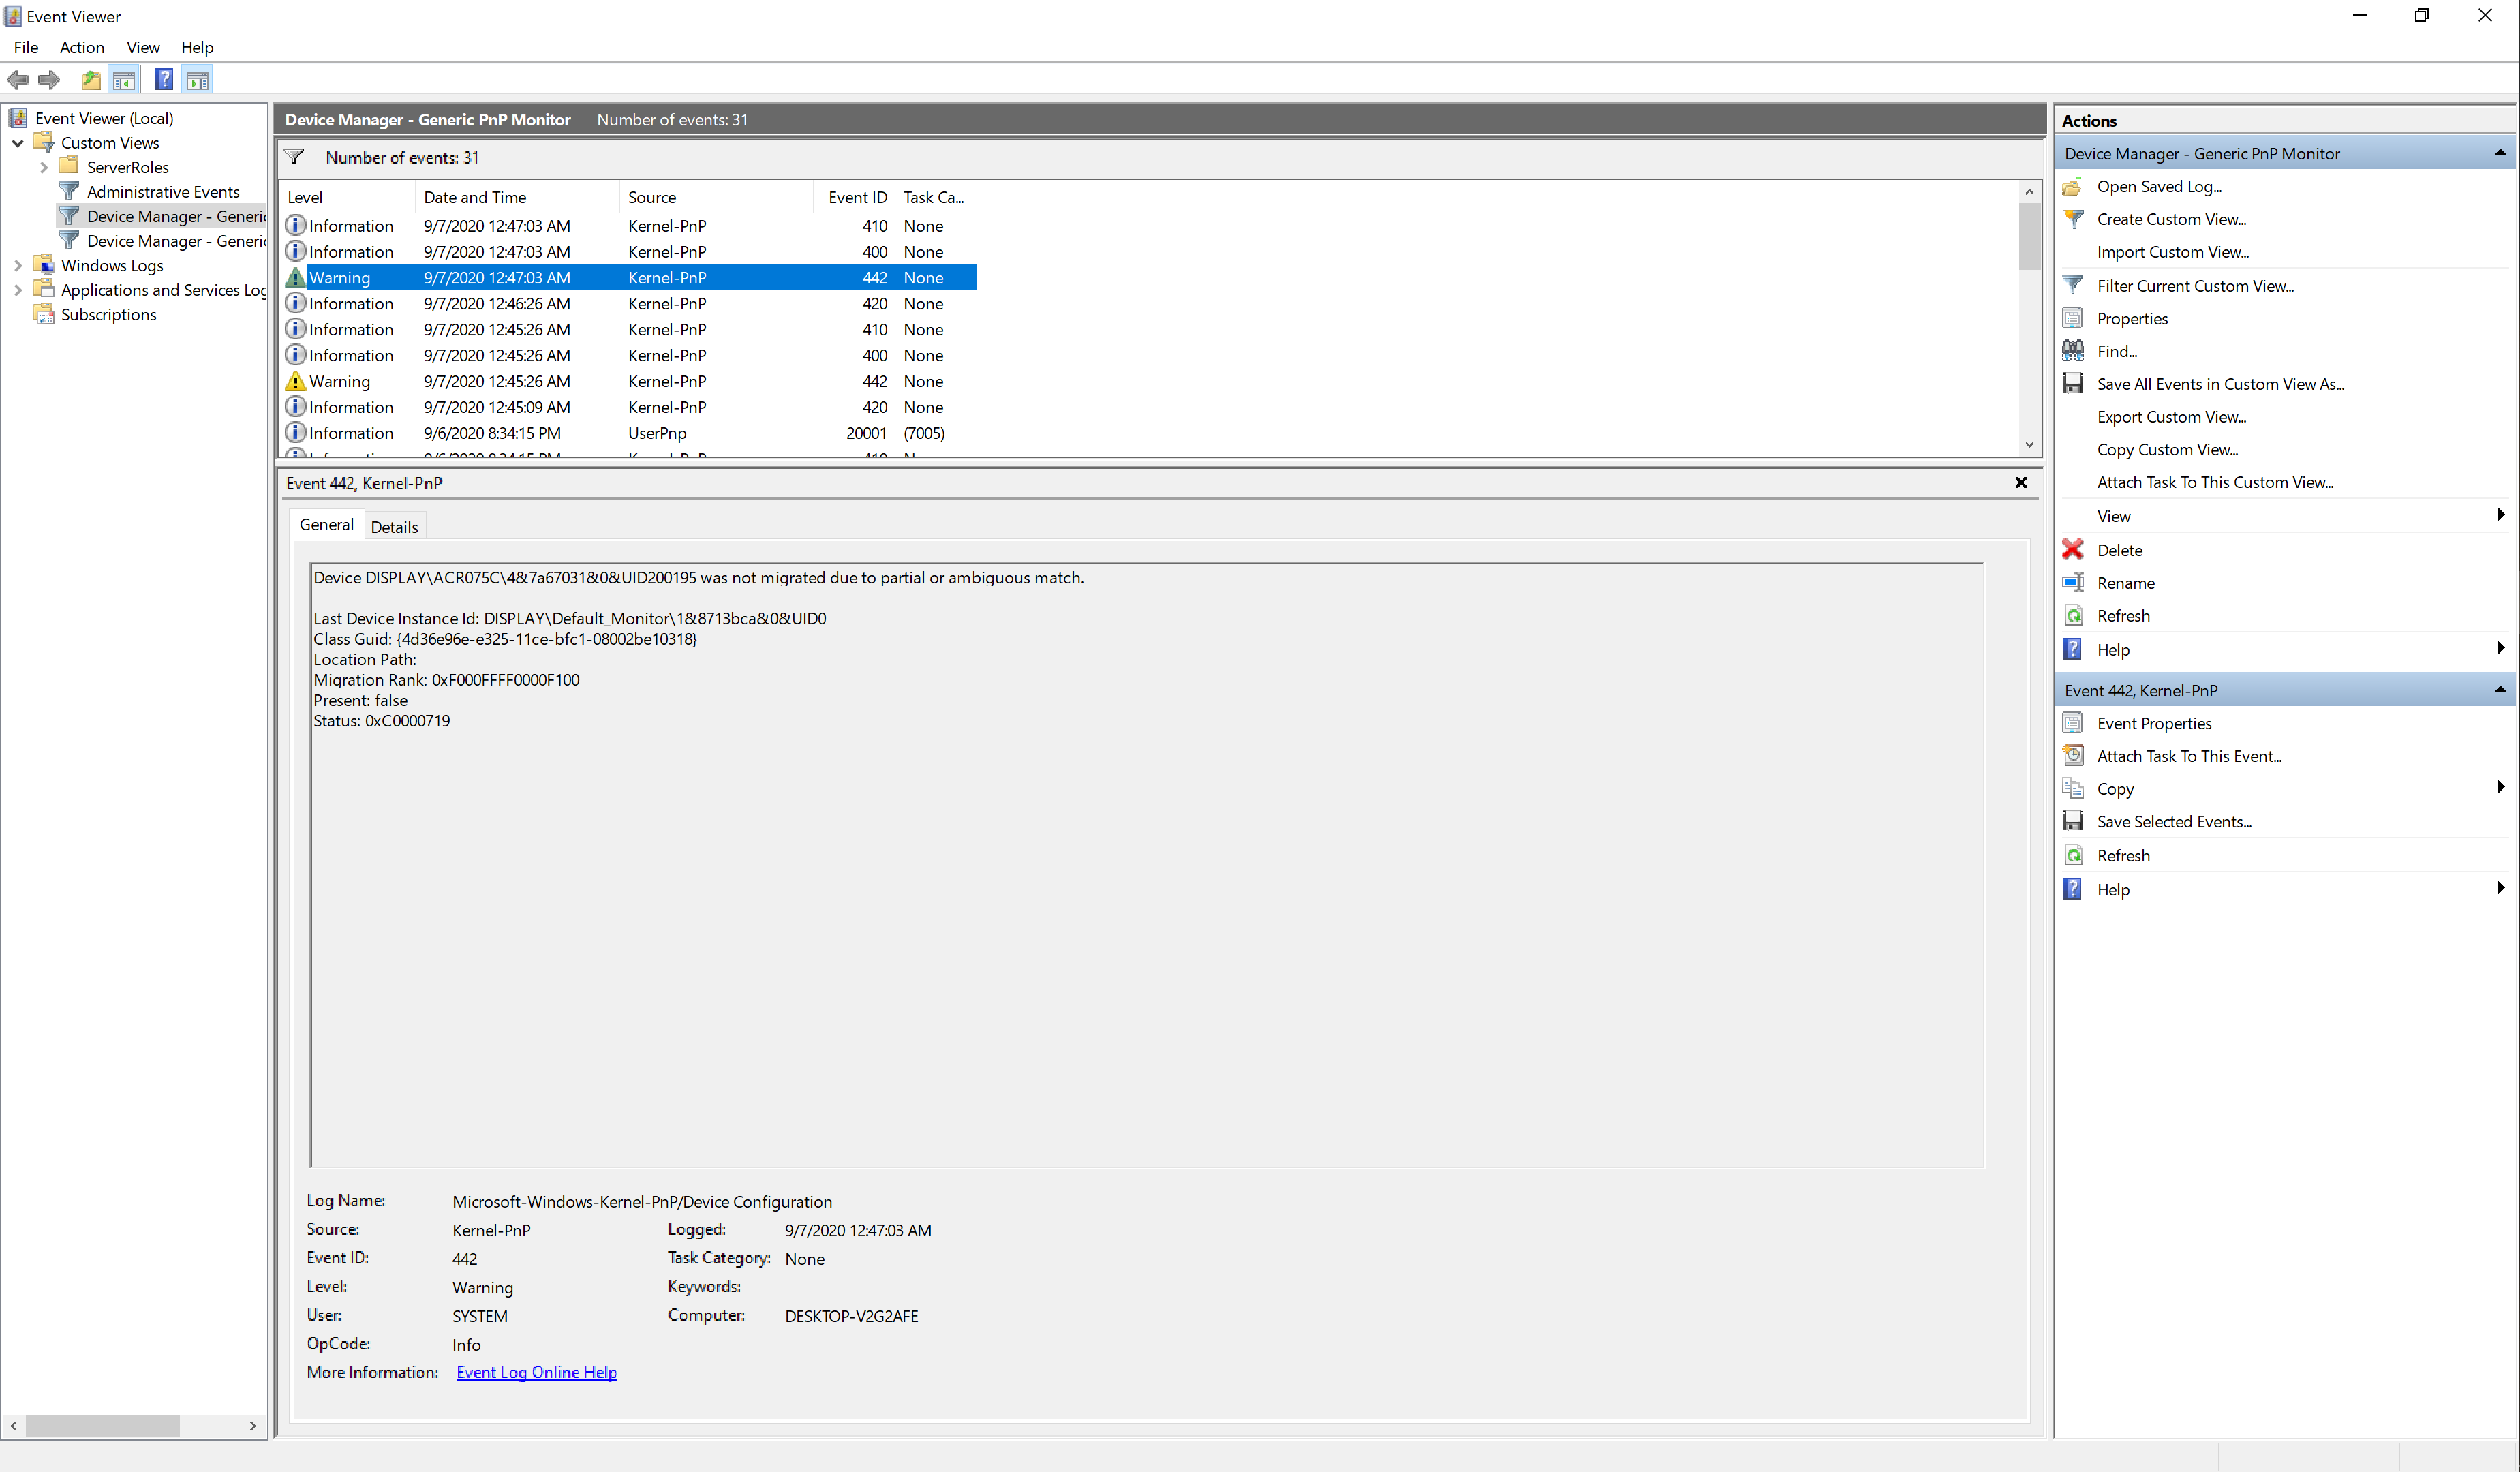Click the event list vertical scrollbar thumb
Viewport: 2520px width, 1472px height.
coord(2030,237)
